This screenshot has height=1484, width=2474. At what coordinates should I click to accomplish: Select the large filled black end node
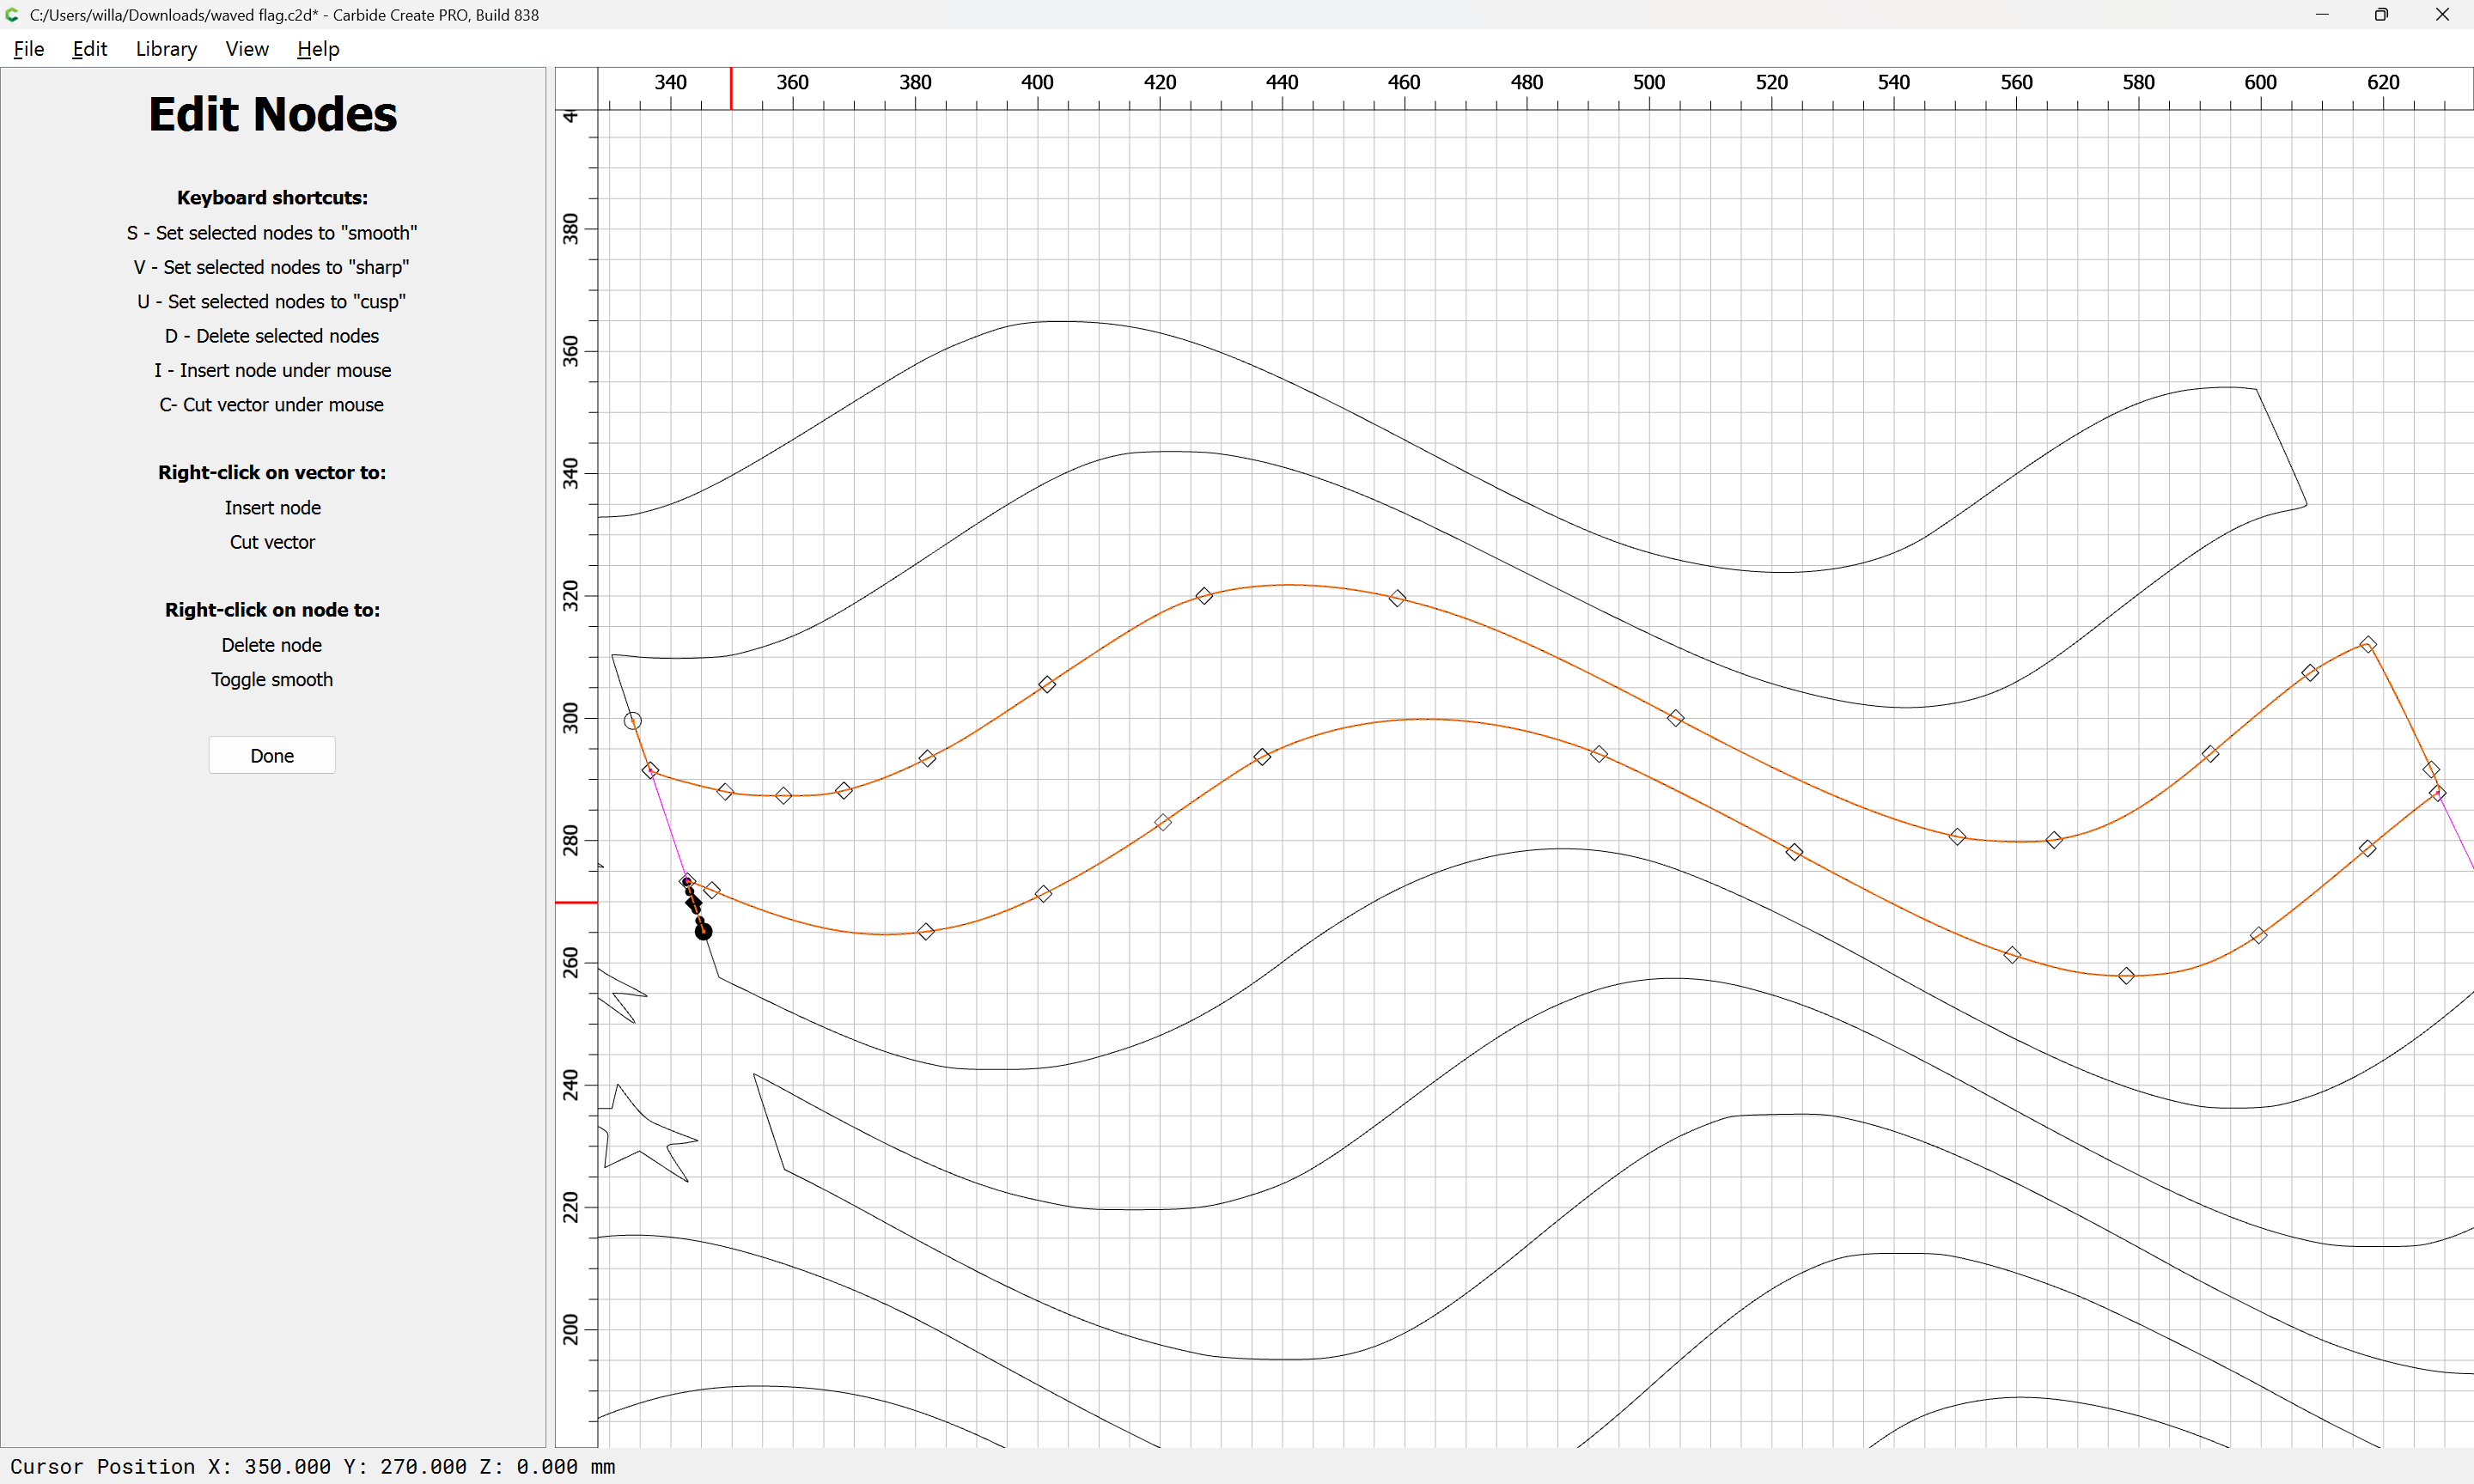(x=703, y=931)
